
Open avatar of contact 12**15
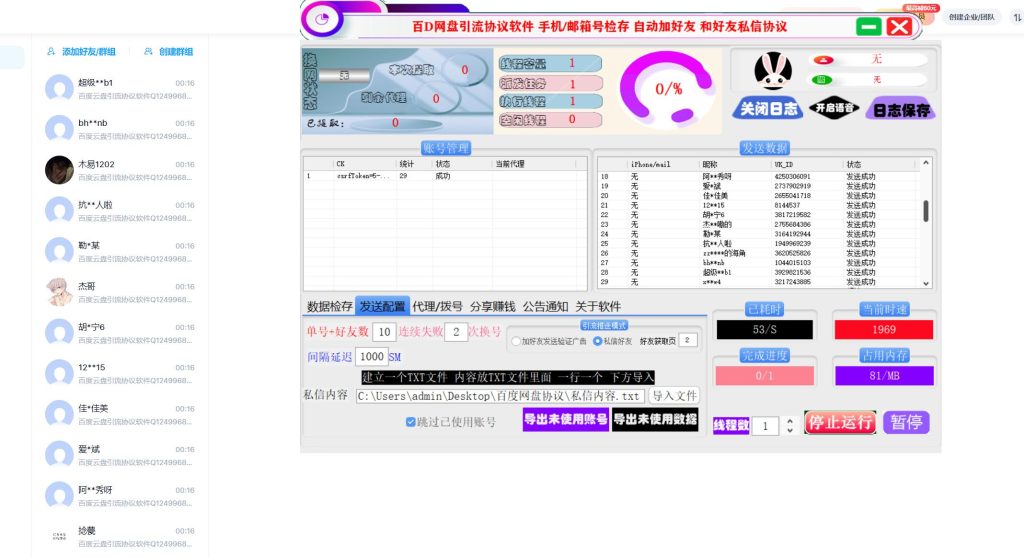(59, 373)
